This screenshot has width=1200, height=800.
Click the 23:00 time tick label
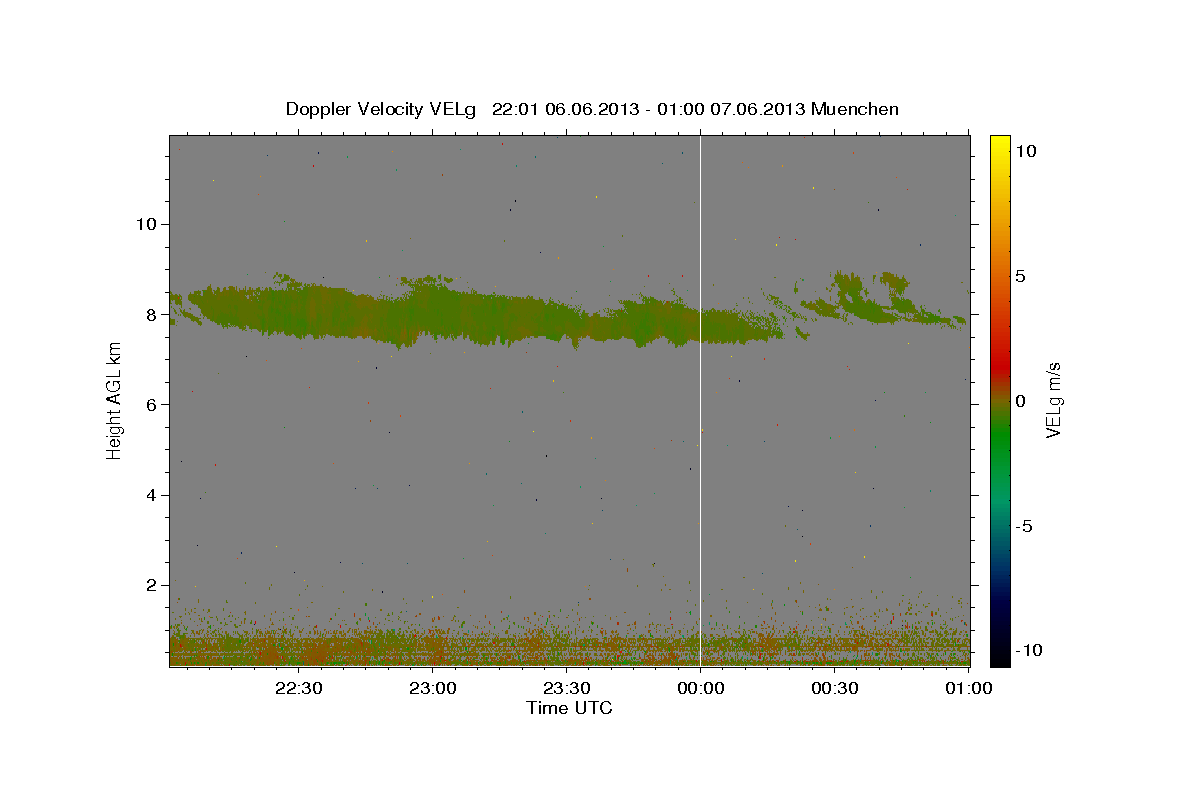coord(433,688)
